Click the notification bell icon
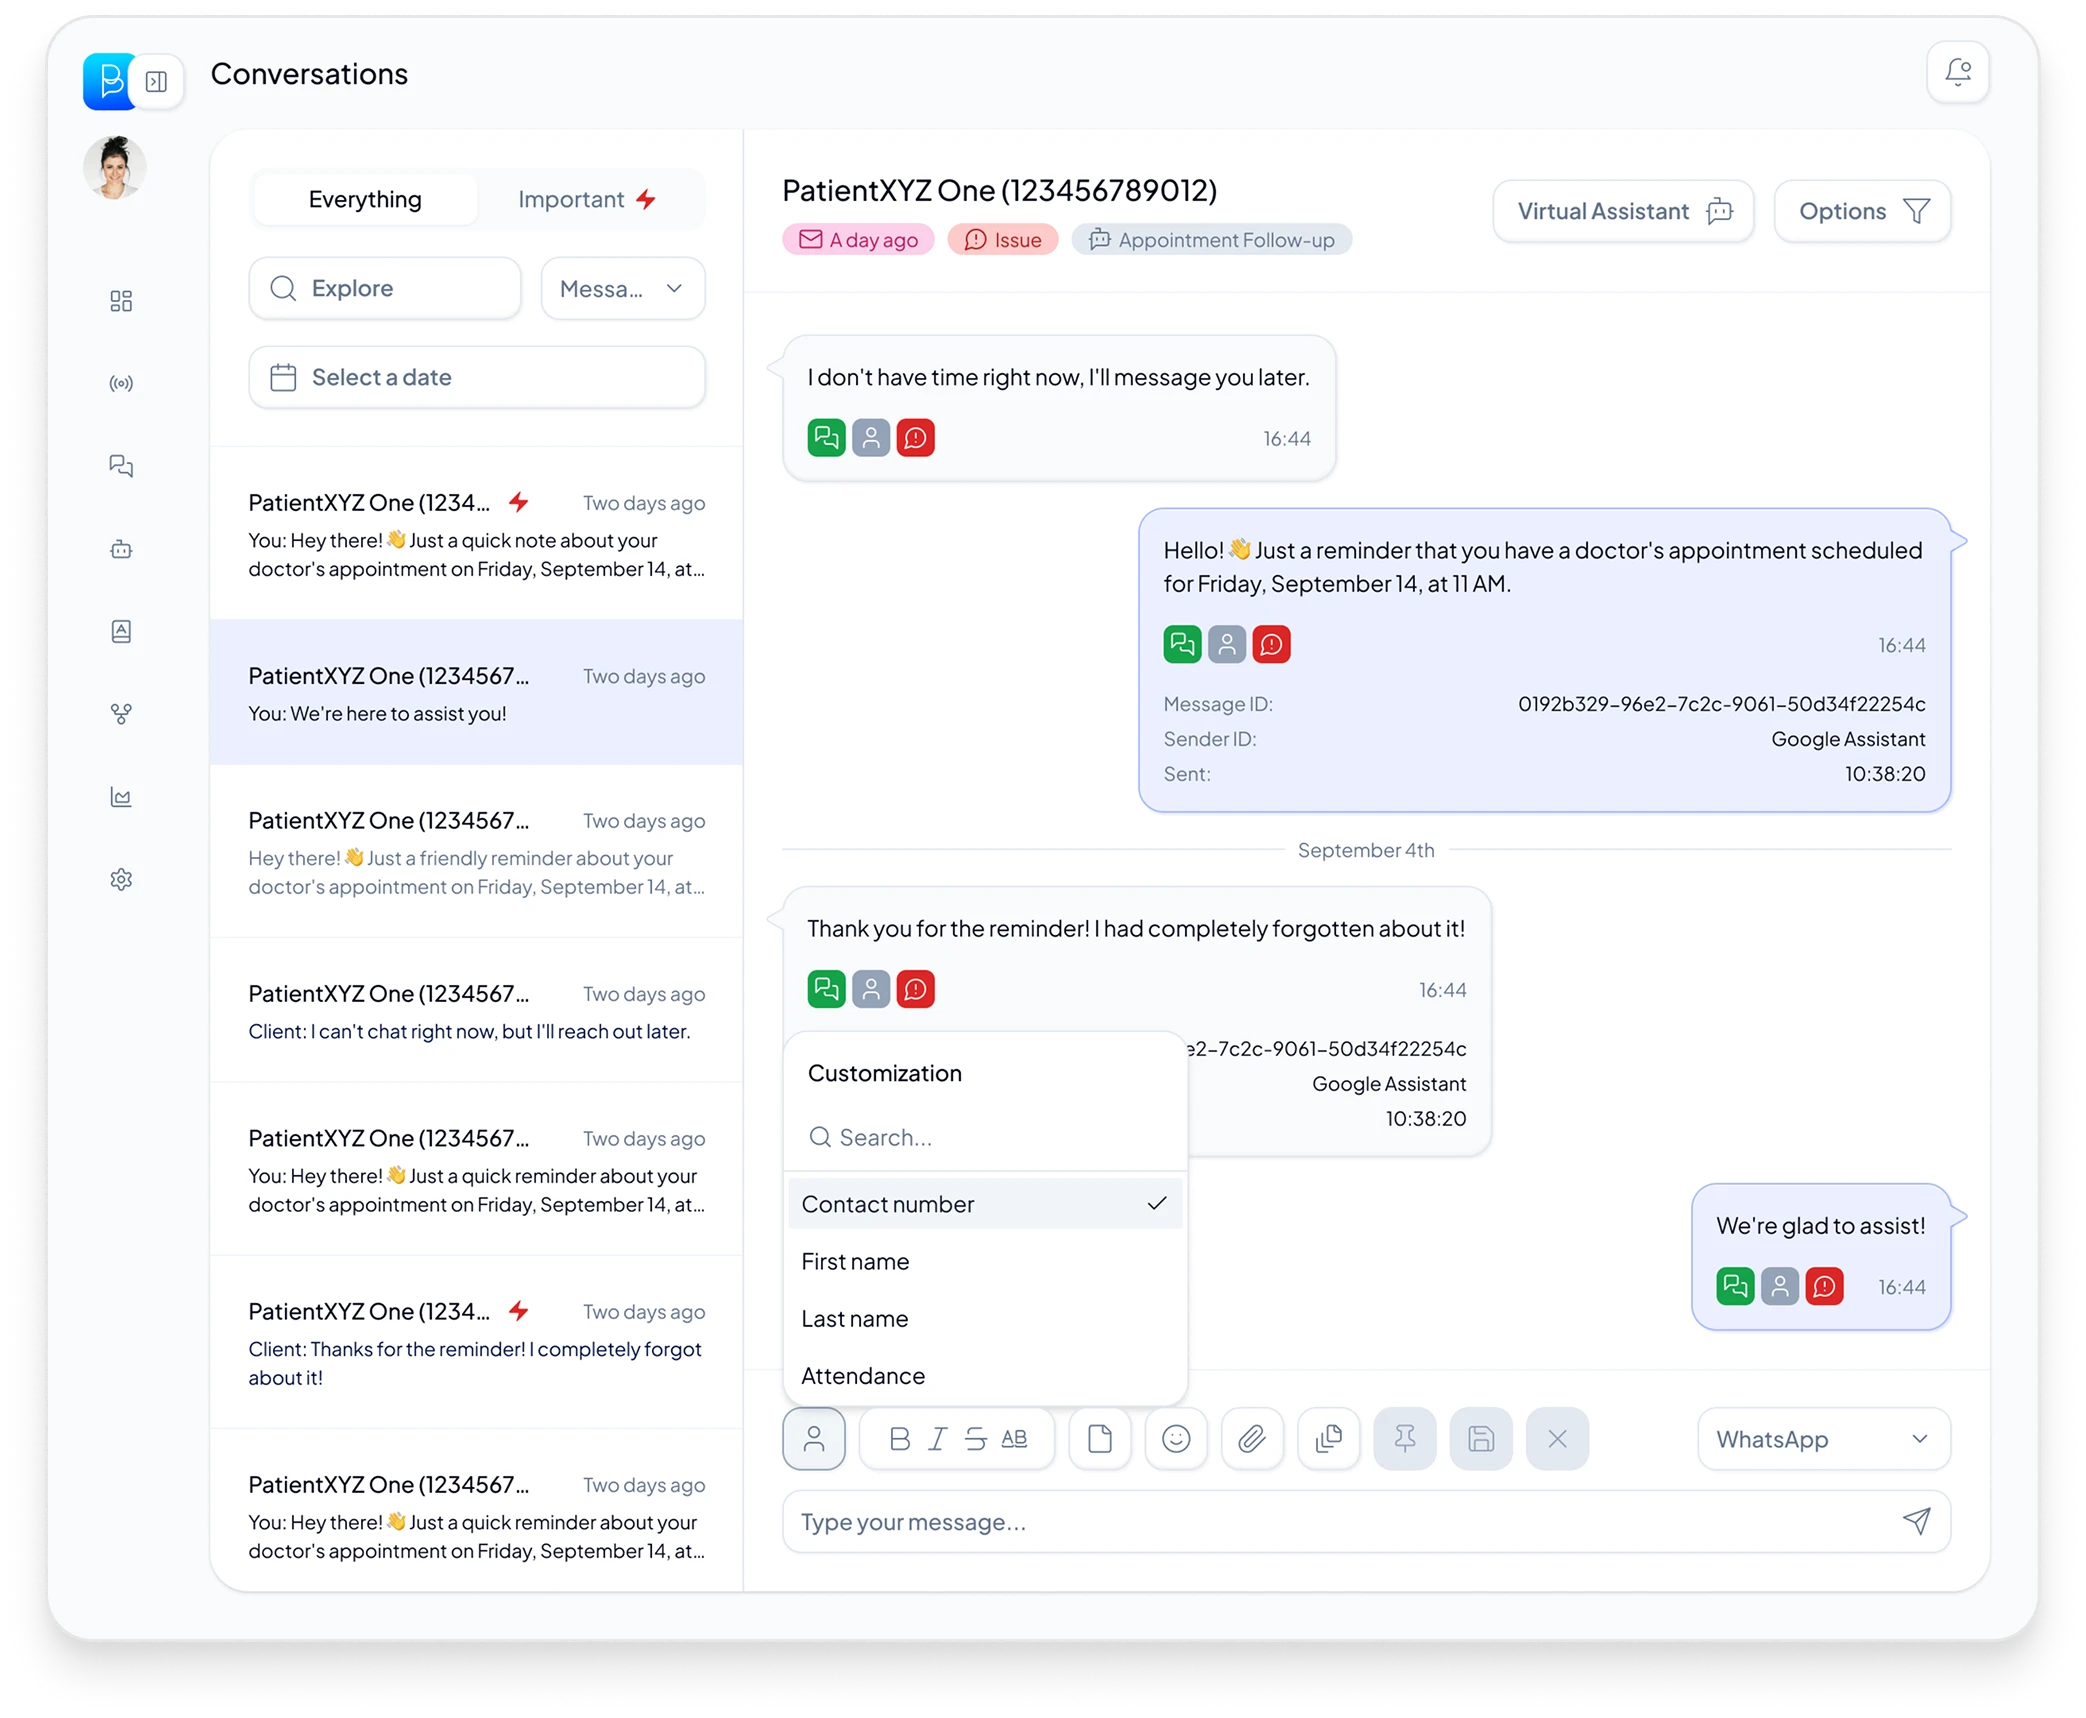 pos(1957,72)
